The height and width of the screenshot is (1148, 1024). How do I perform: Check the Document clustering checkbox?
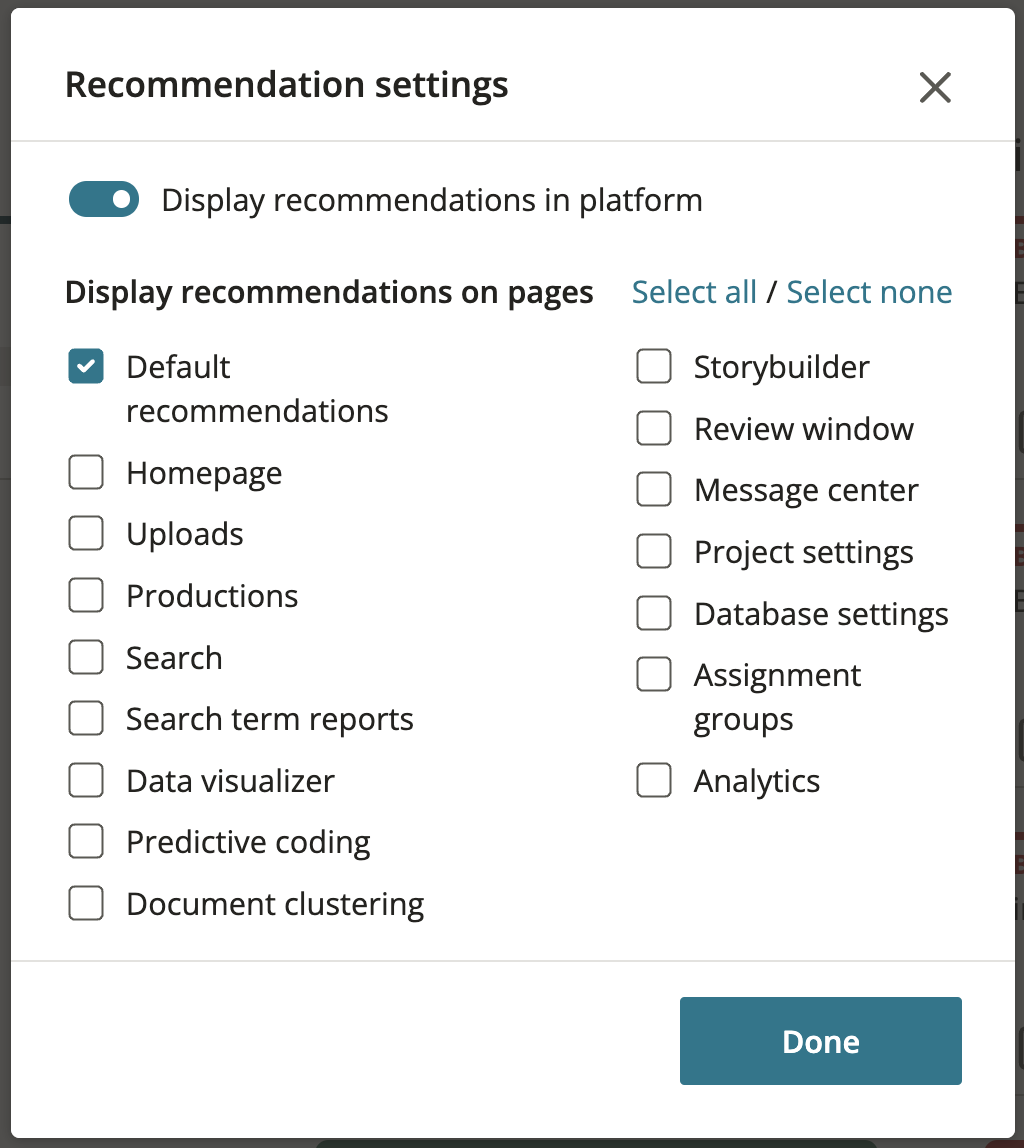86,902
